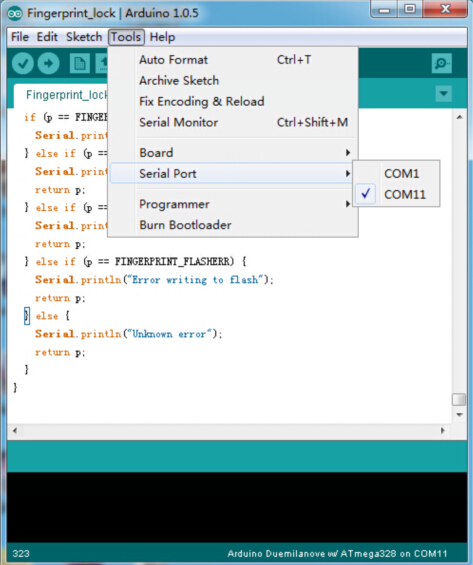Close the Arduino window

tap(446, 9)
